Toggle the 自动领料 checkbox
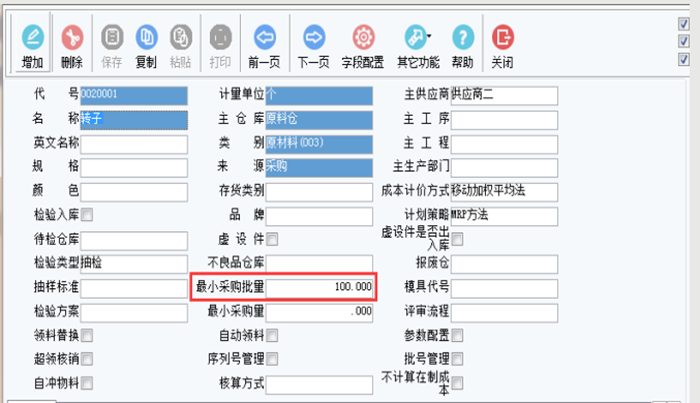This screenshot has height=403, width=700. coord(272,334)
